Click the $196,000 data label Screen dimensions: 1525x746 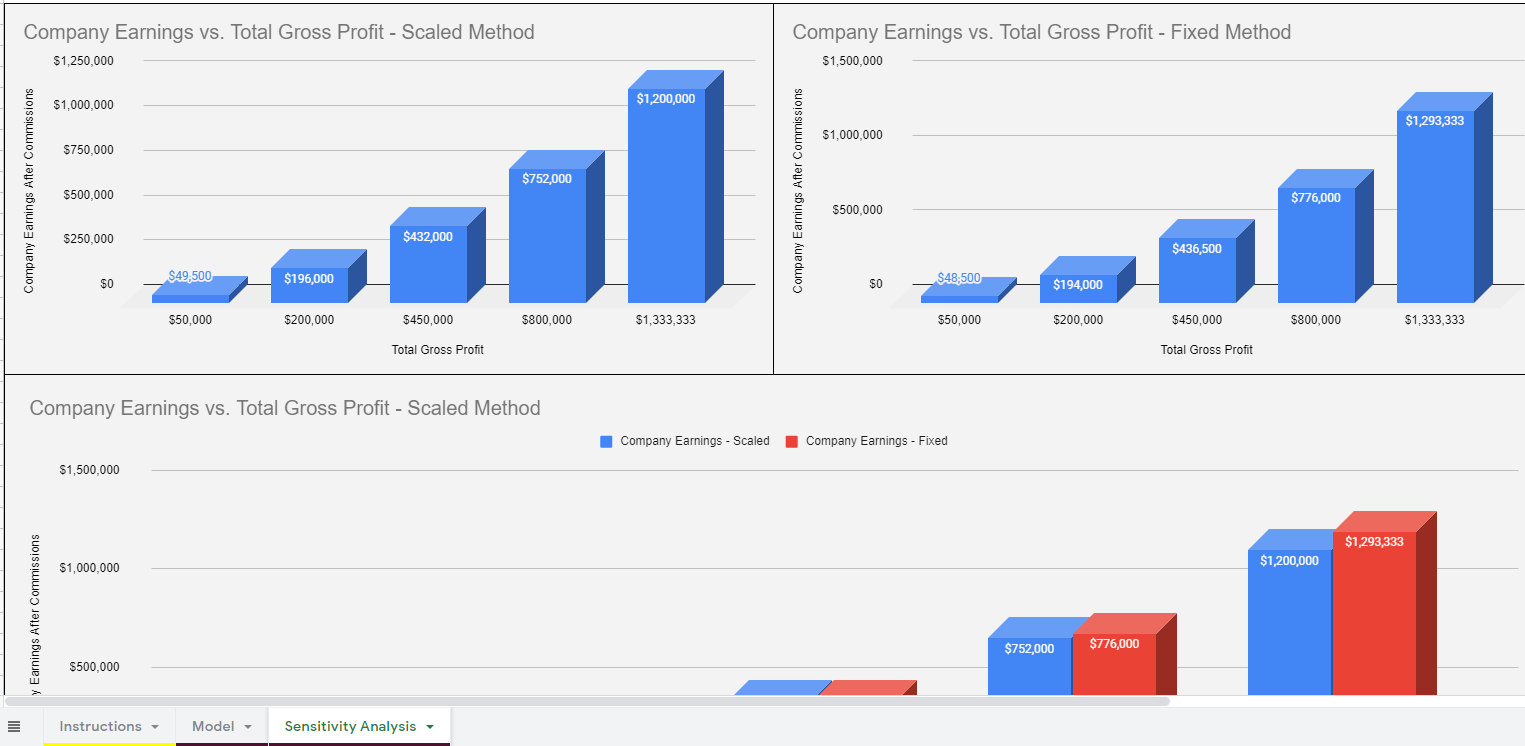(309, 279)
